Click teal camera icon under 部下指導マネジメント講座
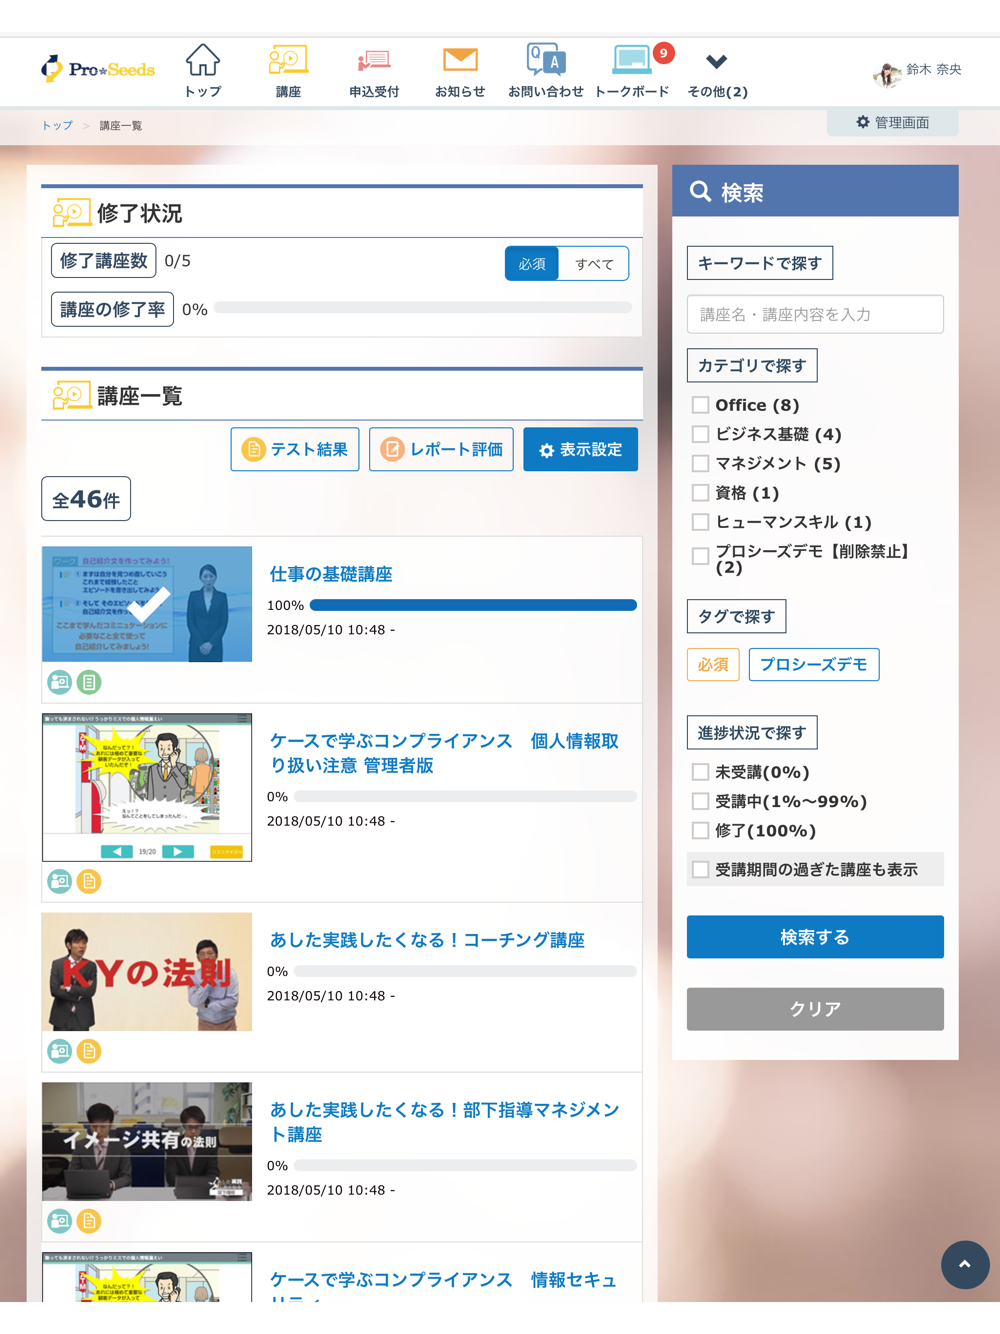The width and height of the screenshot is (1000, 1334). click(x=60, y=1221)
